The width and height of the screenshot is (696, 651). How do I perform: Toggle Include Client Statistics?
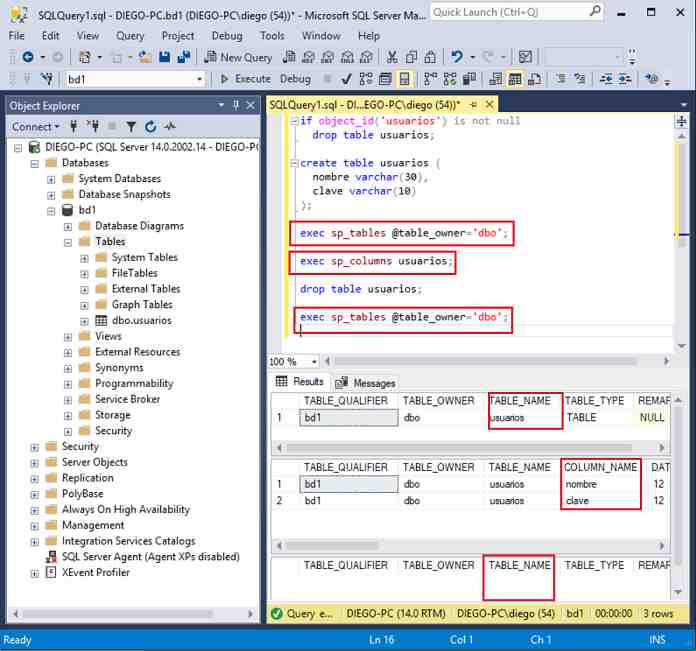click(469, 79)
